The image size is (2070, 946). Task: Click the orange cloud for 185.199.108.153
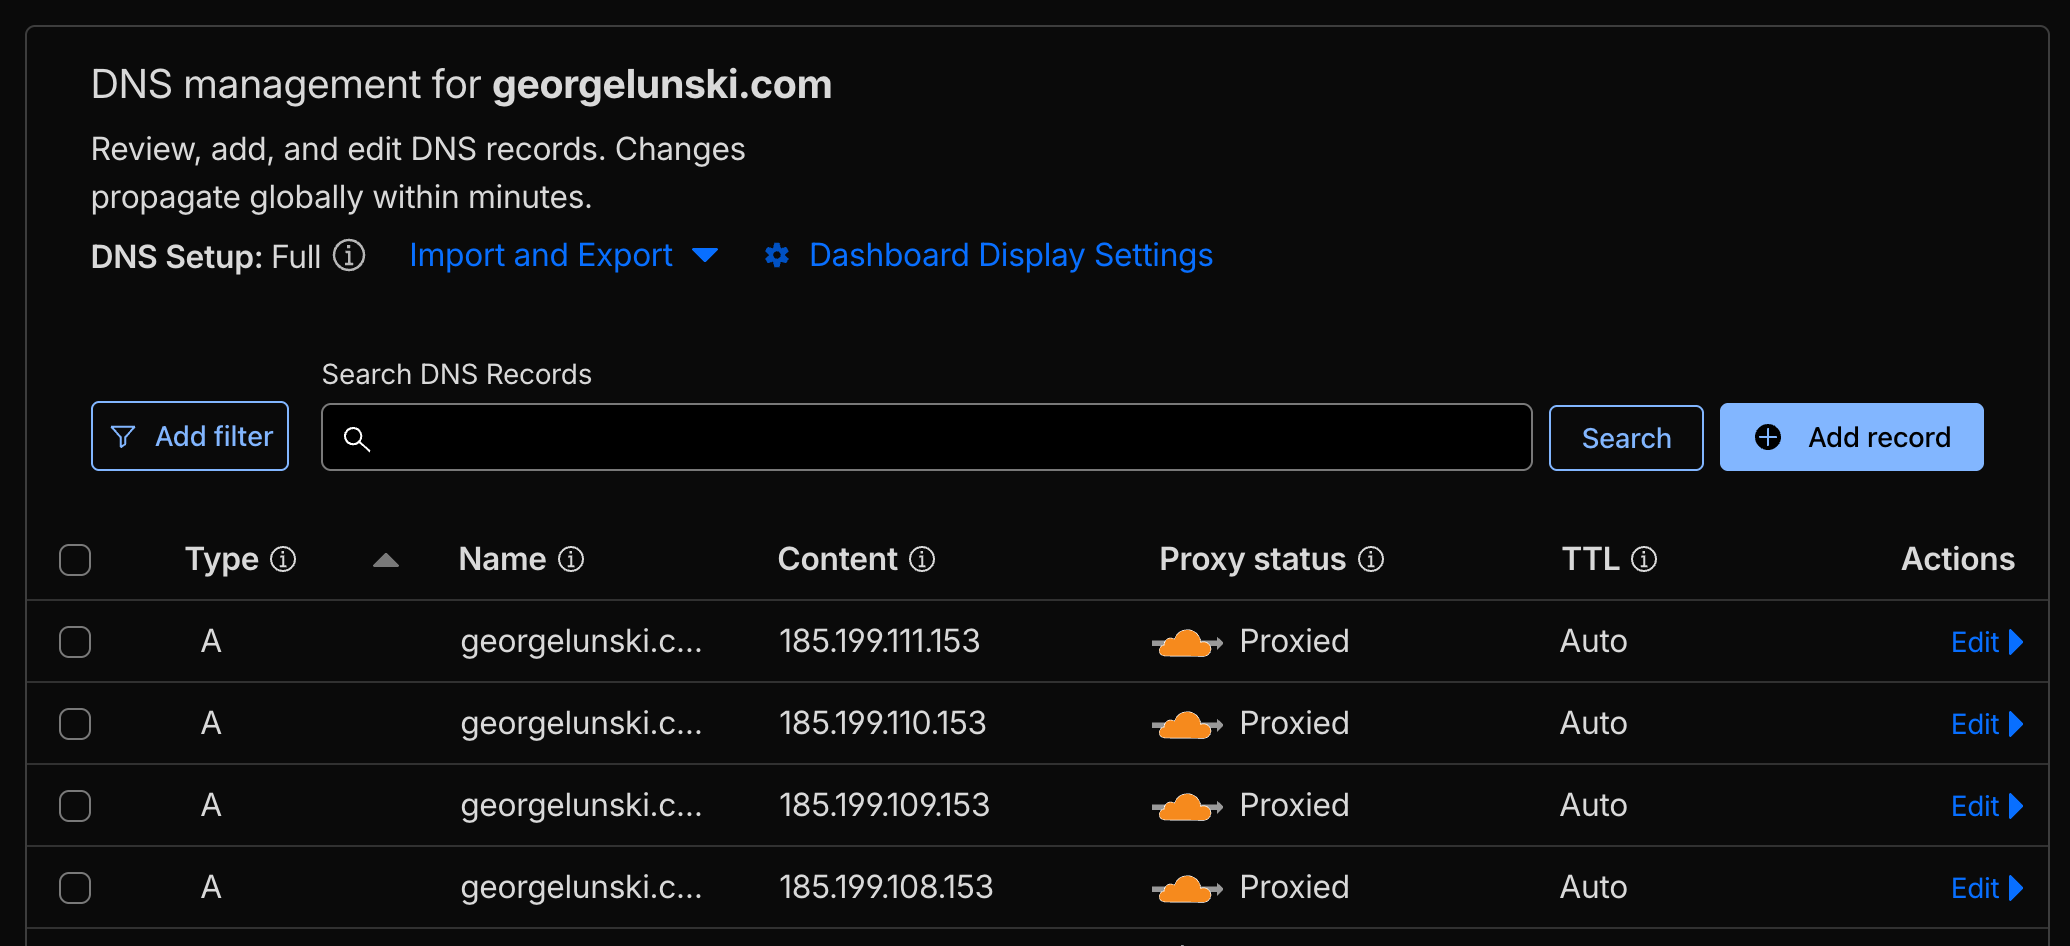[x=1186, y=888]
